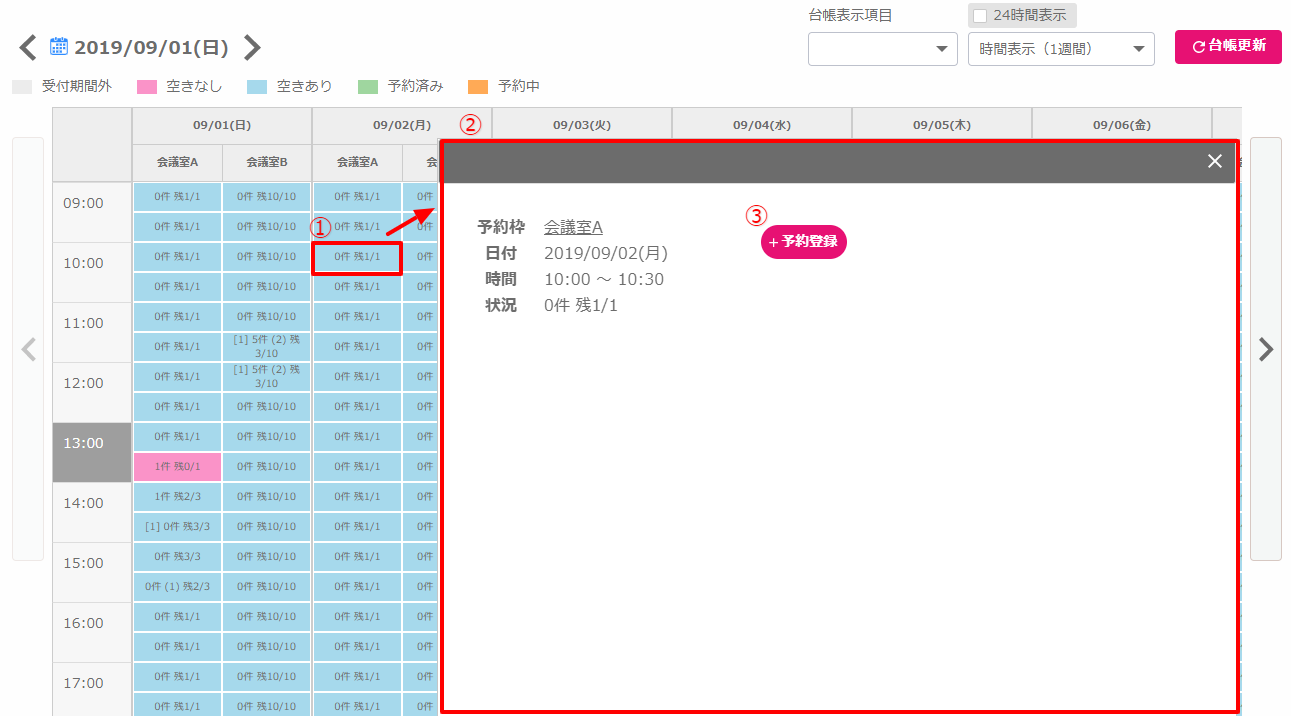1291x716 pixels.
Task: Click the 空きなし pink legend swatch
Action: coord(148,87)
